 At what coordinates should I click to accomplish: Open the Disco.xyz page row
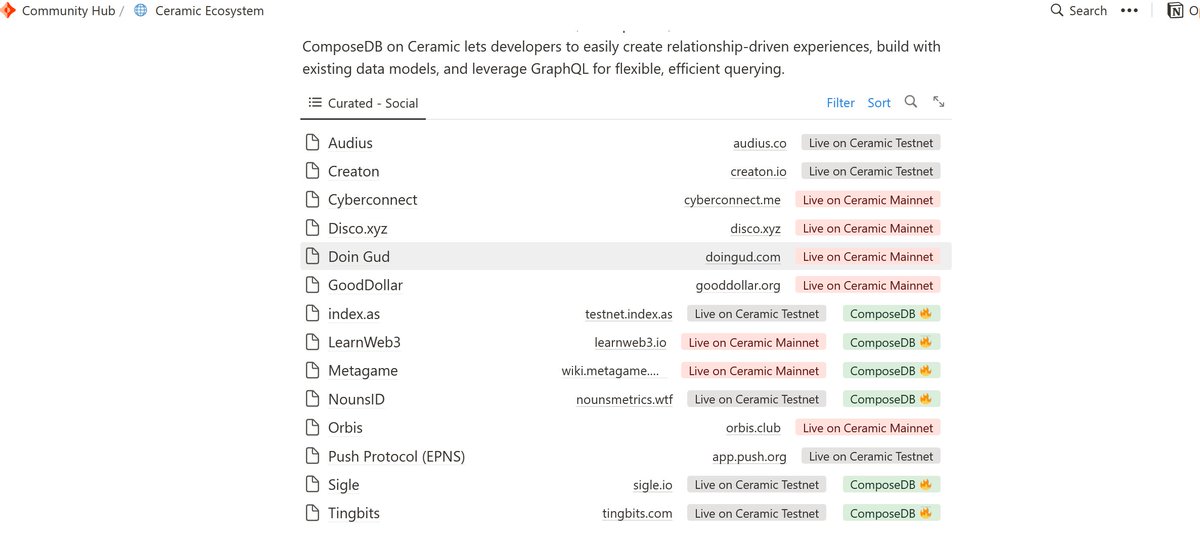[626, 228]
